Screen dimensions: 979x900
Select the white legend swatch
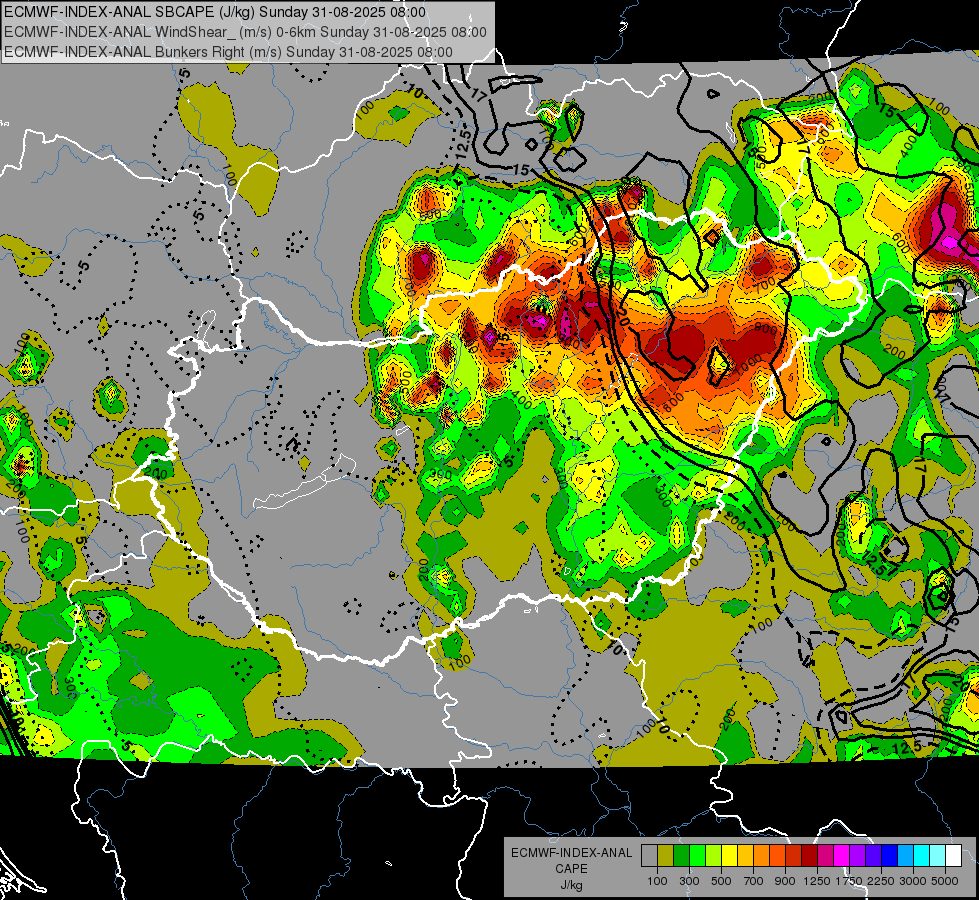pos(953,856)
